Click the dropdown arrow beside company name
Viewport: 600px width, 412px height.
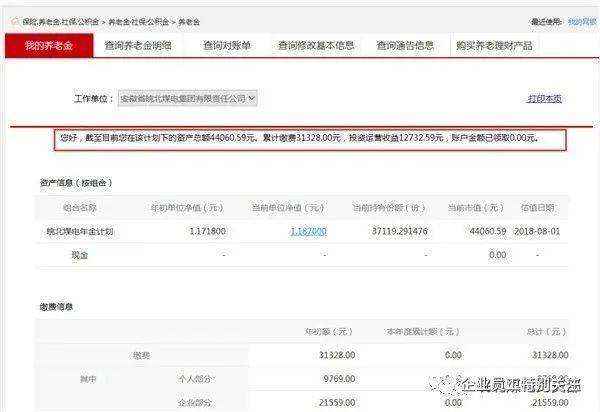[x=251, y=98]
